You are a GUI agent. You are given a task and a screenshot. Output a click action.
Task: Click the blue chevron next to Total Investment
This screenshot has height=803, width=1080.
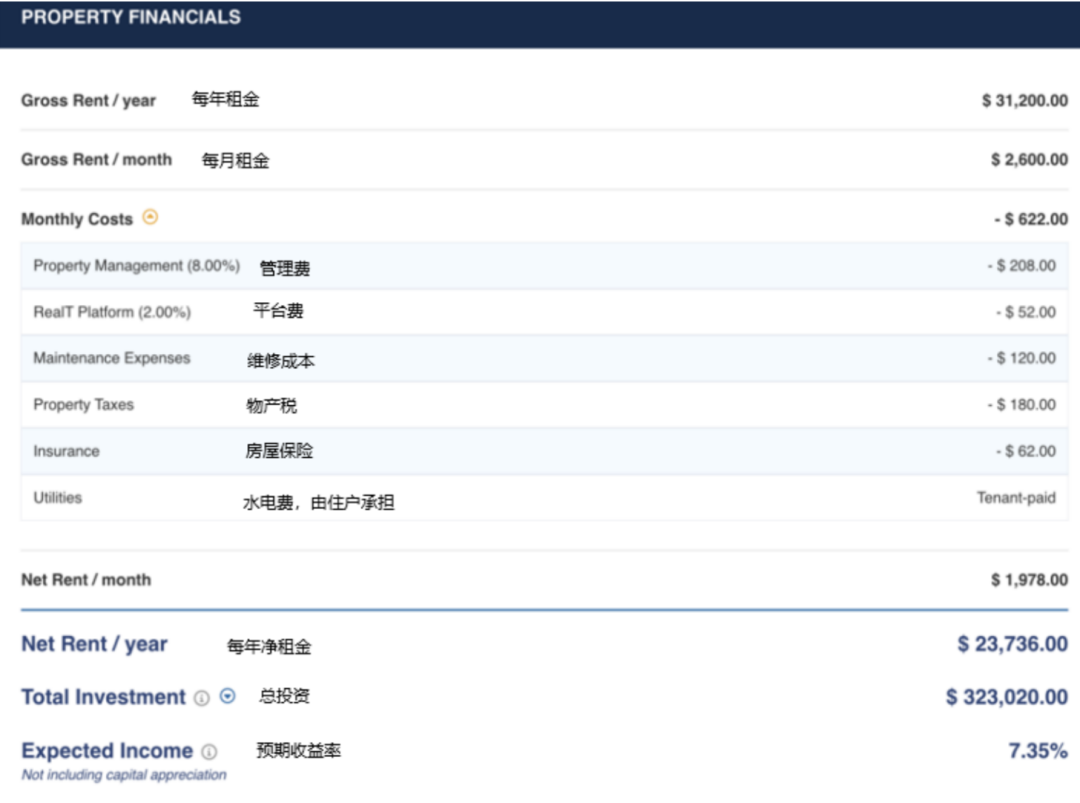pos(227,697)
